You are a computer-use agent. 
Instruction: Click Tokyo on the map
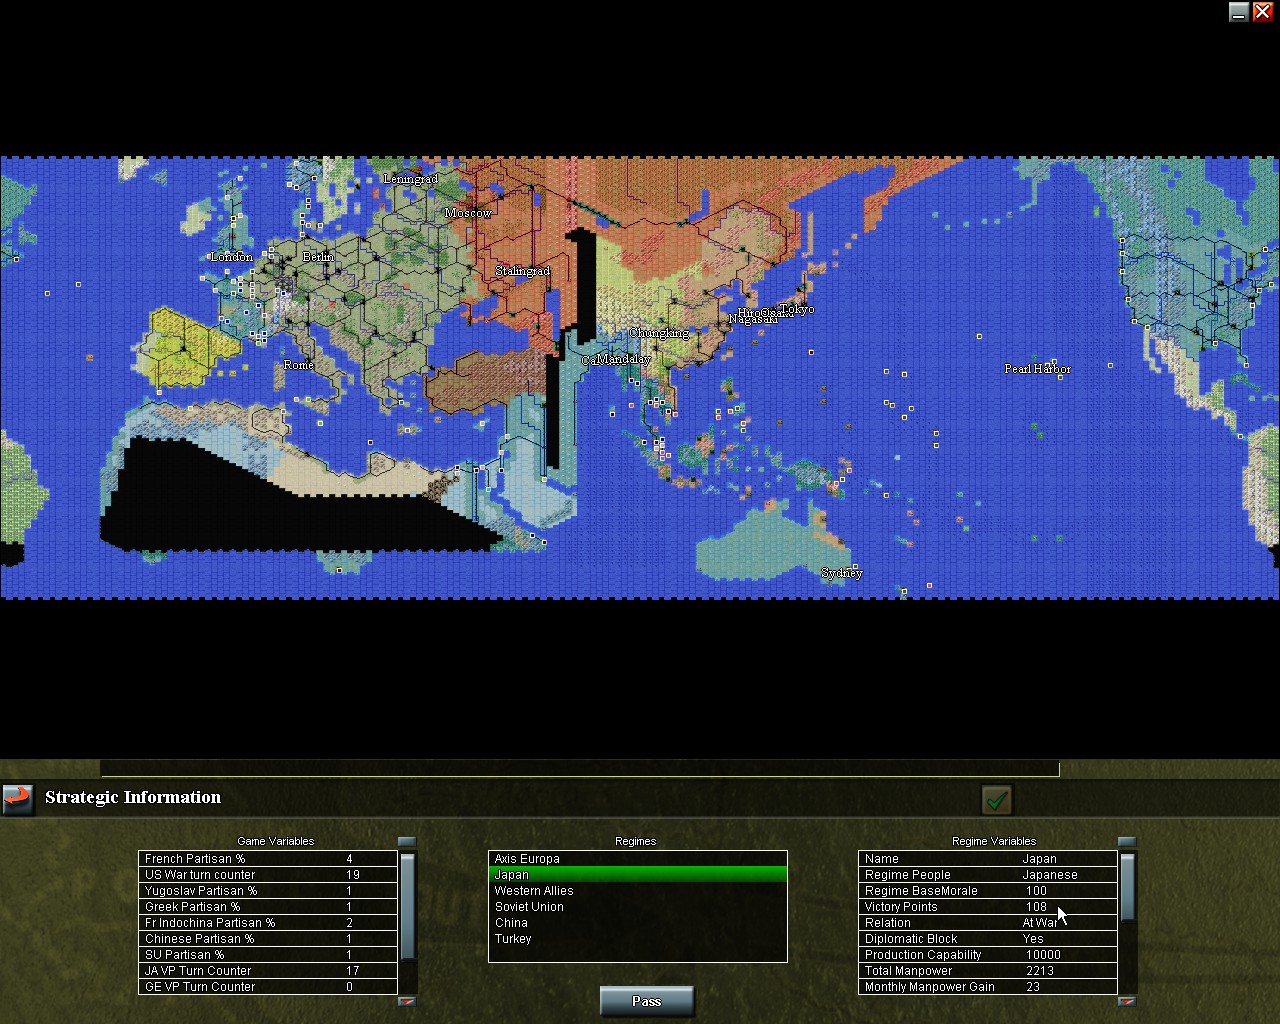point(797,309)
